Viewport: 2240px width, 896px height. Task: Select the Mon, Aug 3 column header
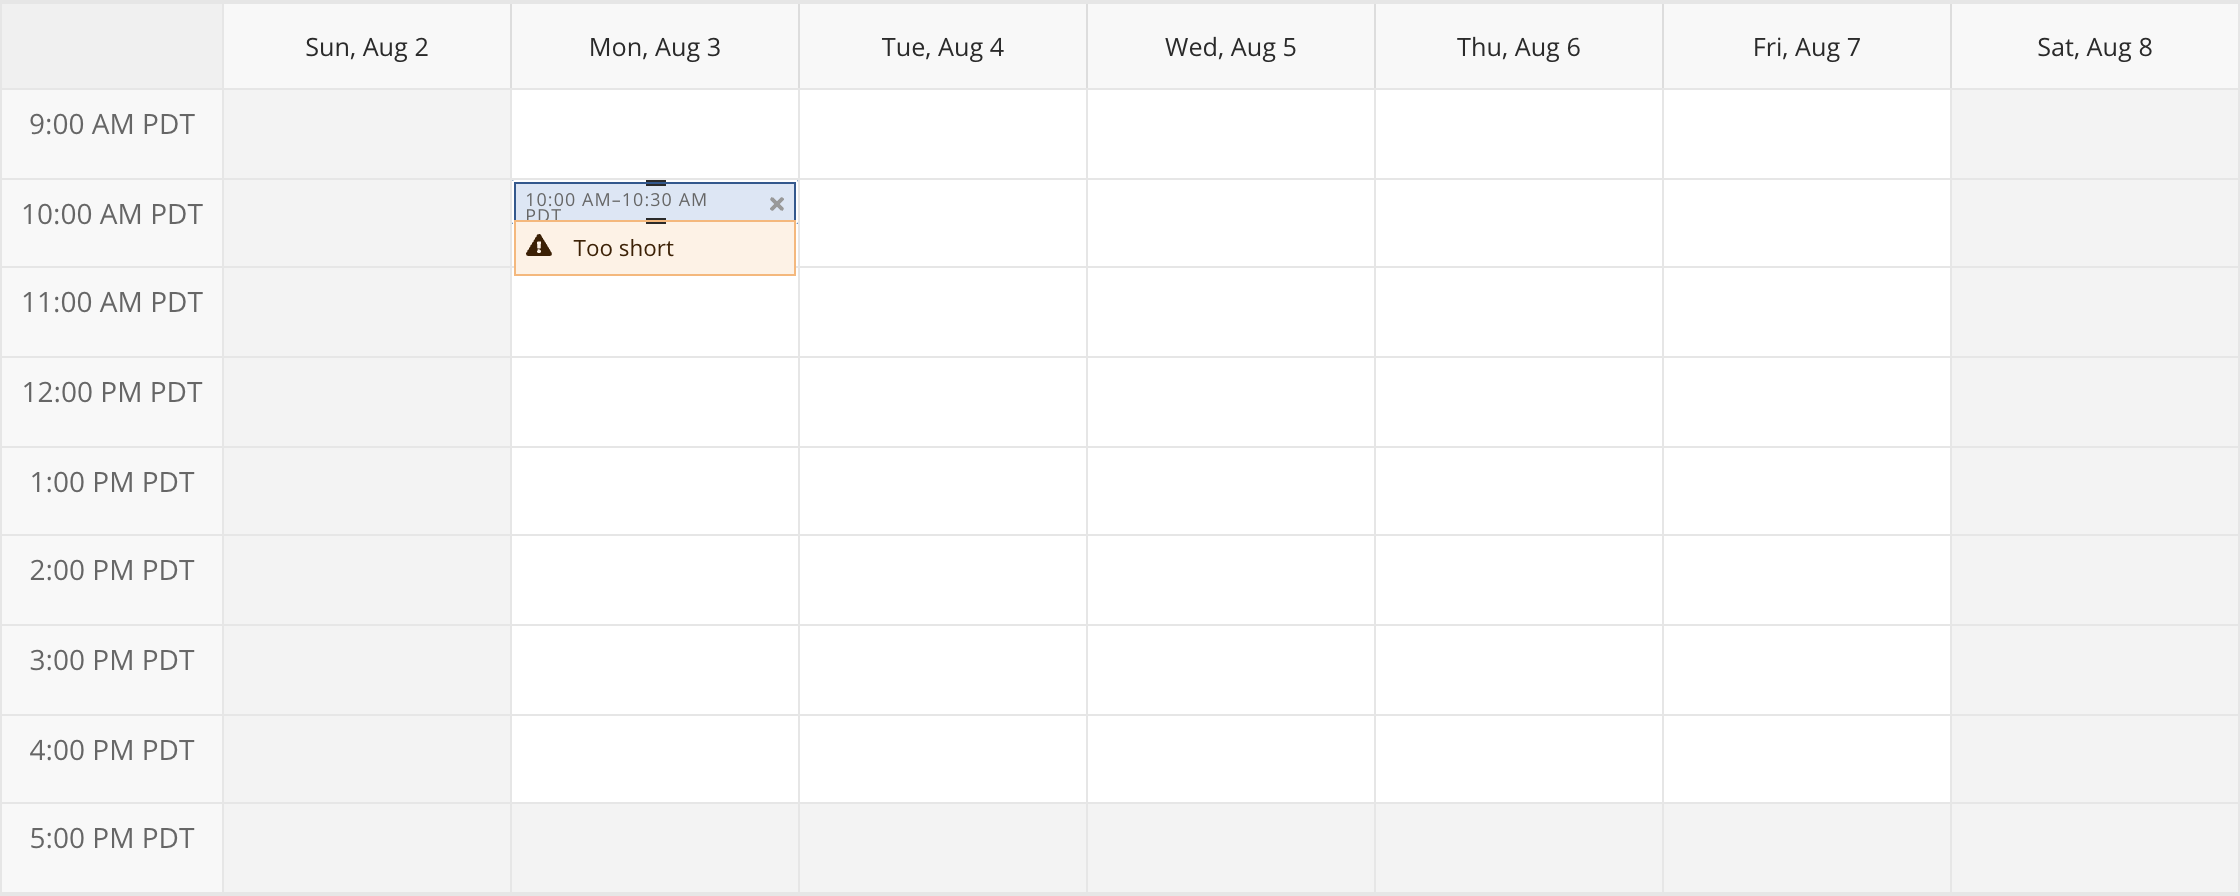coord(655,47)
